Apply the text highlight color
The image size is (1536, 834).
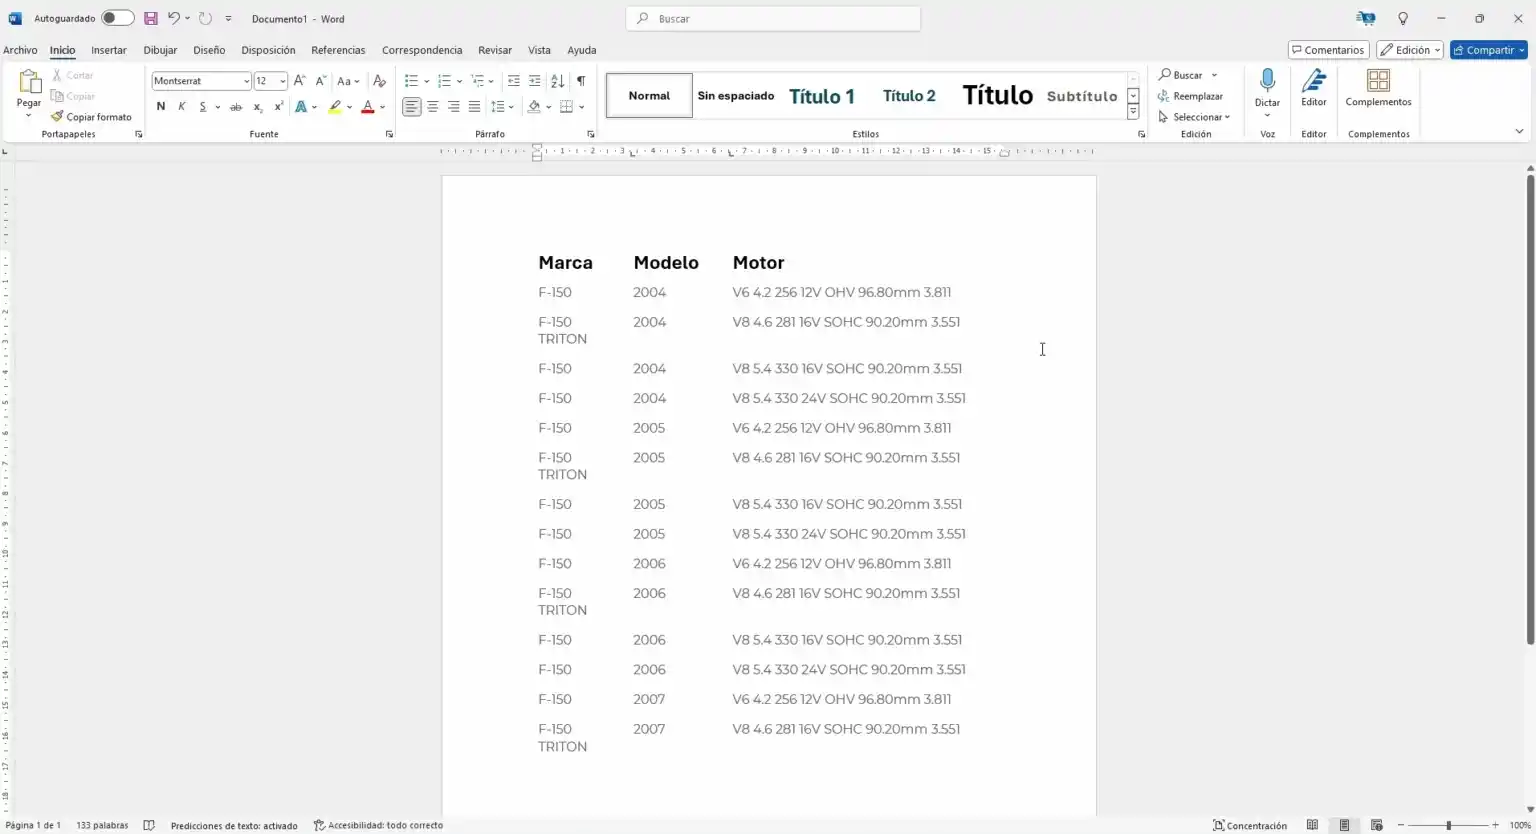coord(335,107)
